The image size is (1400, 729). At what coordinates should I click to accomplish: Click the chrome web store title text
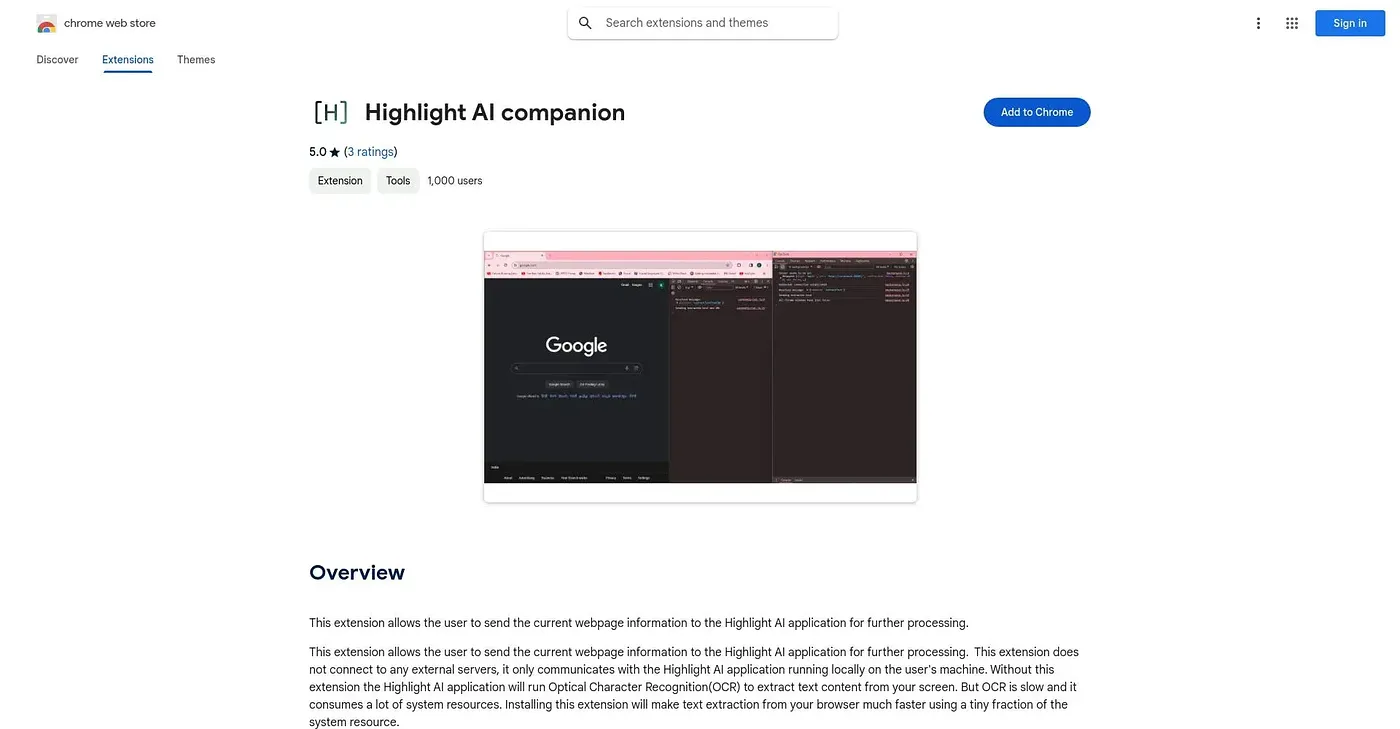point(110,23)
